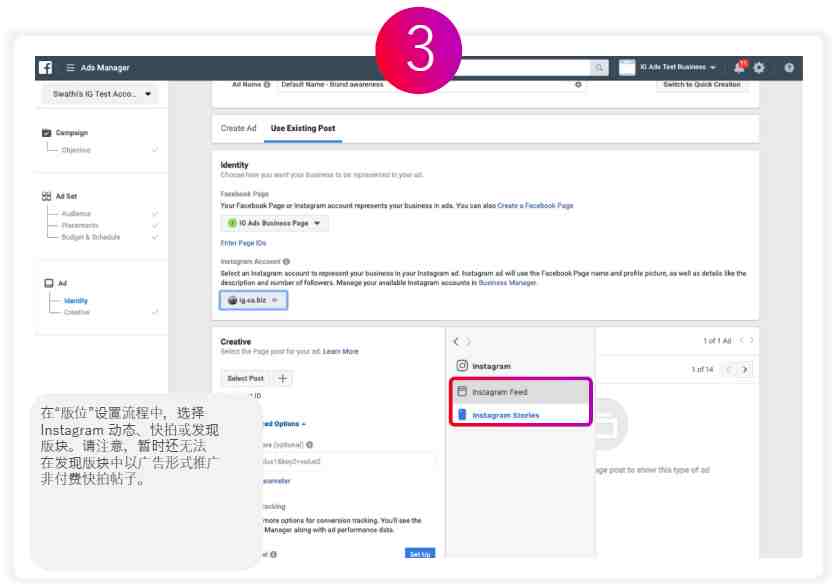Viewport: 837px width, 588px height.
Task: Open the ig.sa.biz Instagram account dropdown
Action: pyautogui.click(x=254, y=300)
